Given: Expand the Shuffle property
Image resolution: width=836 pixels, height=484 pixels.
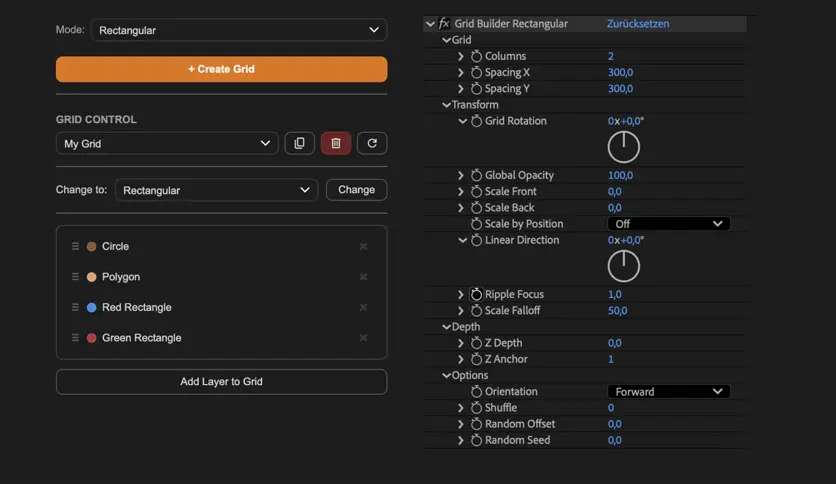Looking at the screenshot, I should click(x=461, y=408).
